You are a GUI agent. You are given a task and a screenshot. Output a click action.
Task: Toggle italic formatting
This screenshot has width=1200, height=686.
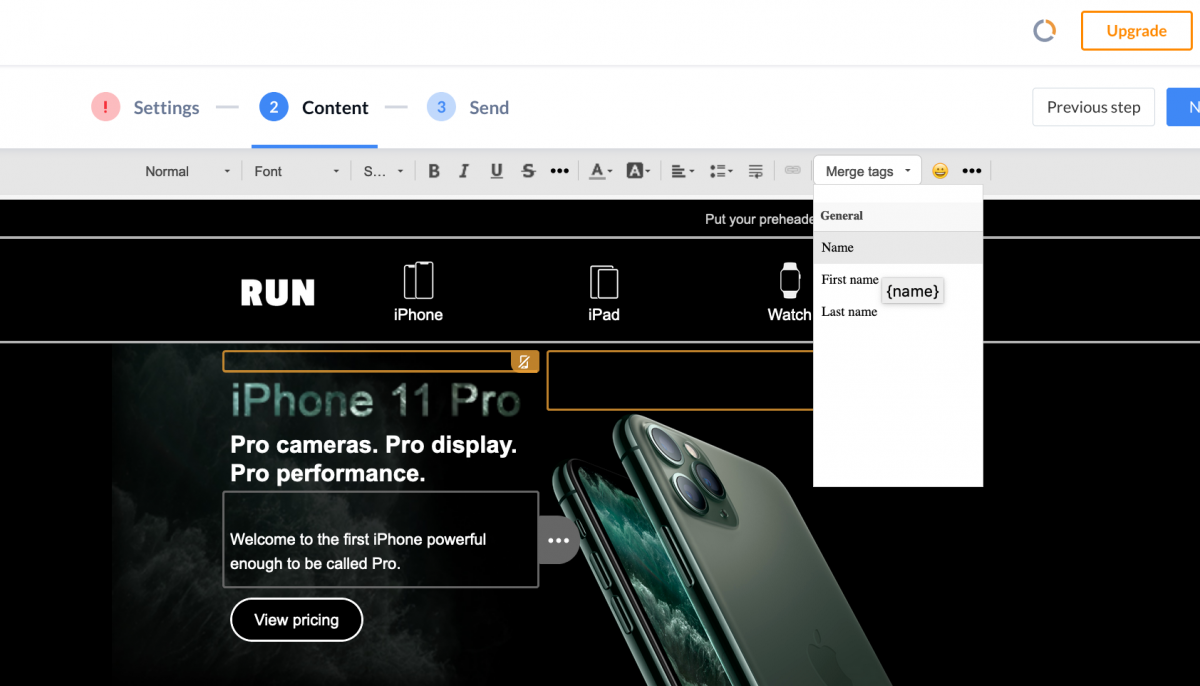point(464,171)
